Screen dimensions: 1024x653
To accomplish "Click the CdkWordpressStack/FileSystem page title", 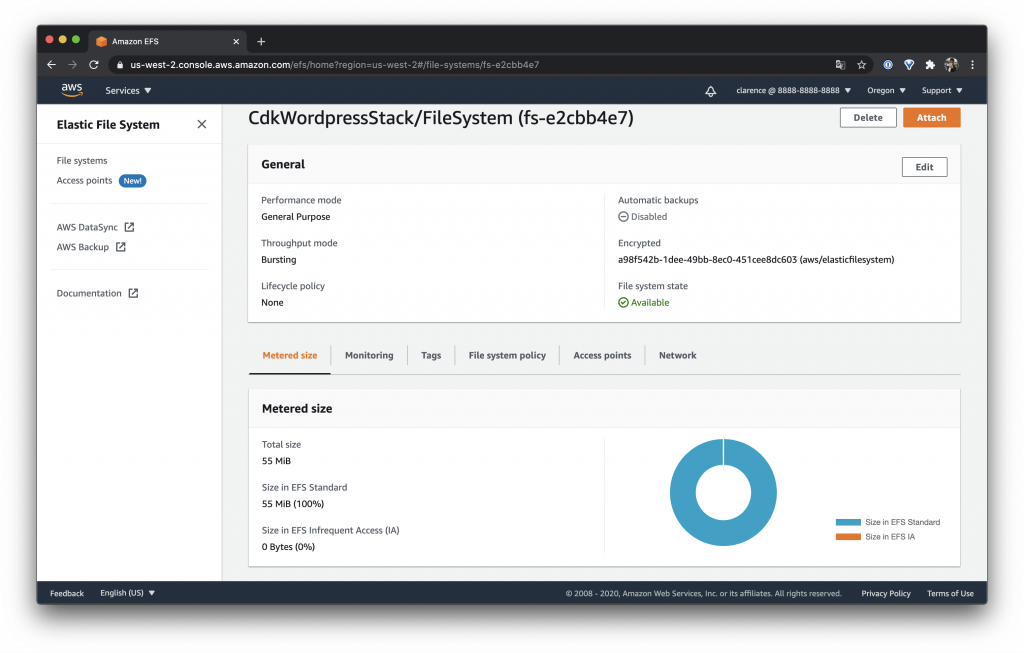I will pyautogui.click(x=441, y=118).
